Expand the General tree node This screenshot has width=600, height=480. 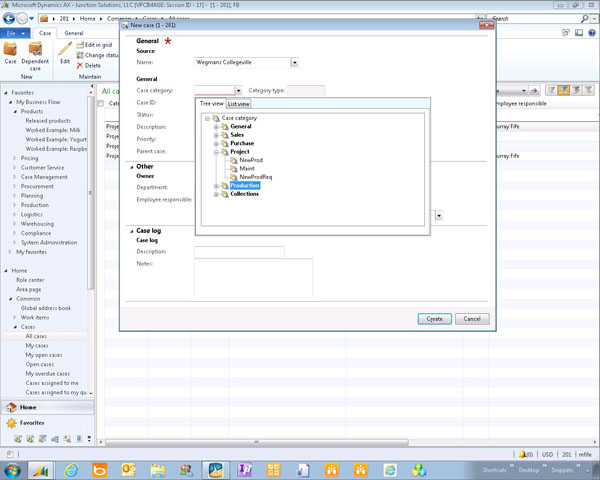pyautogui.click(x=216, y=126)
